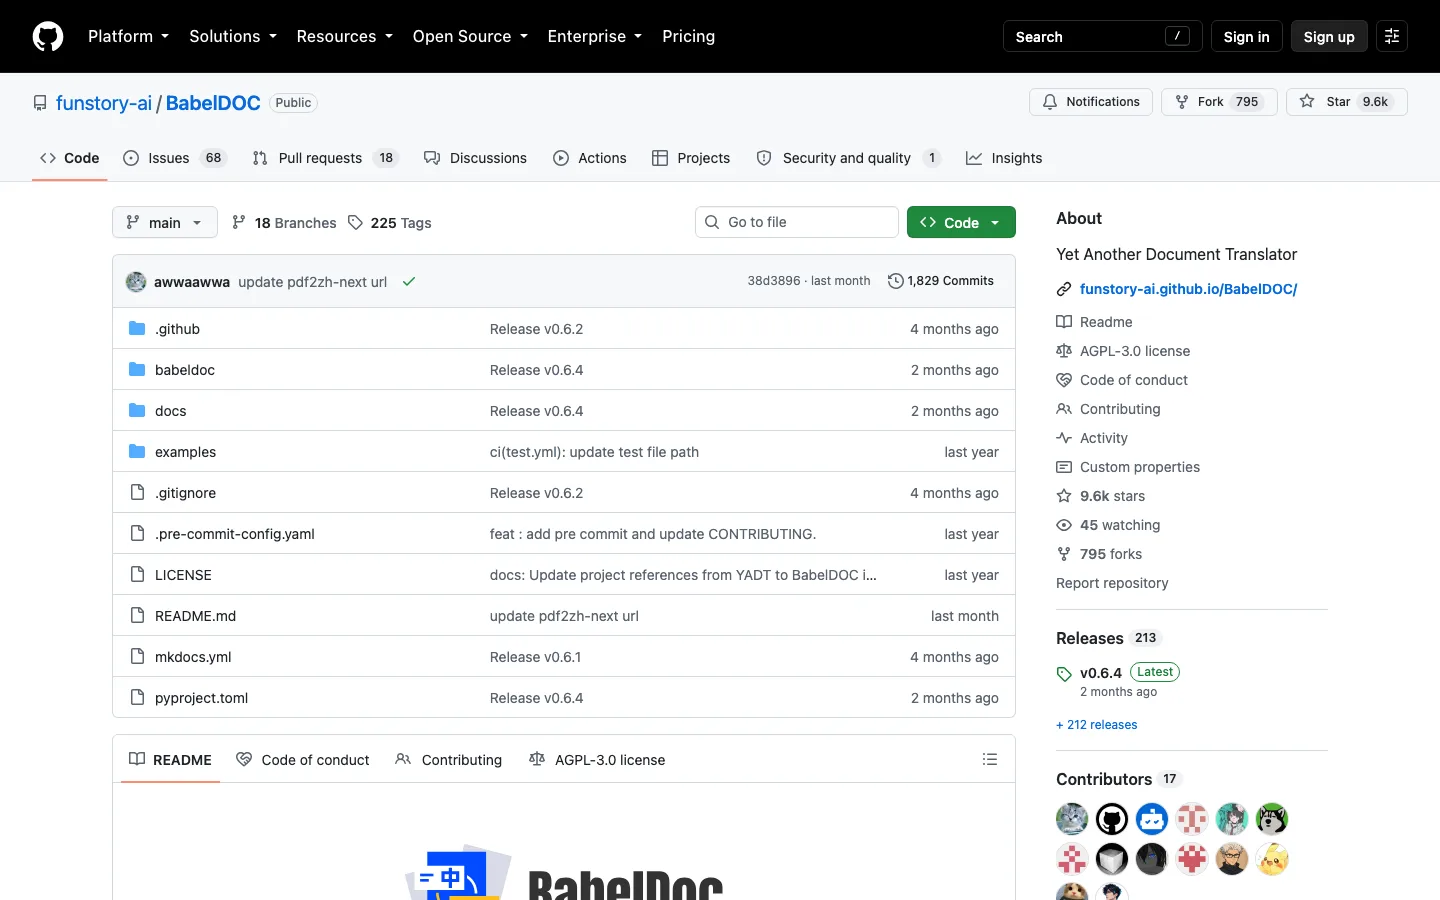The width and height of the screenshot is (1440, 900).
Task: Click the pulse icon next to Activity
Action: (1064, 438)
